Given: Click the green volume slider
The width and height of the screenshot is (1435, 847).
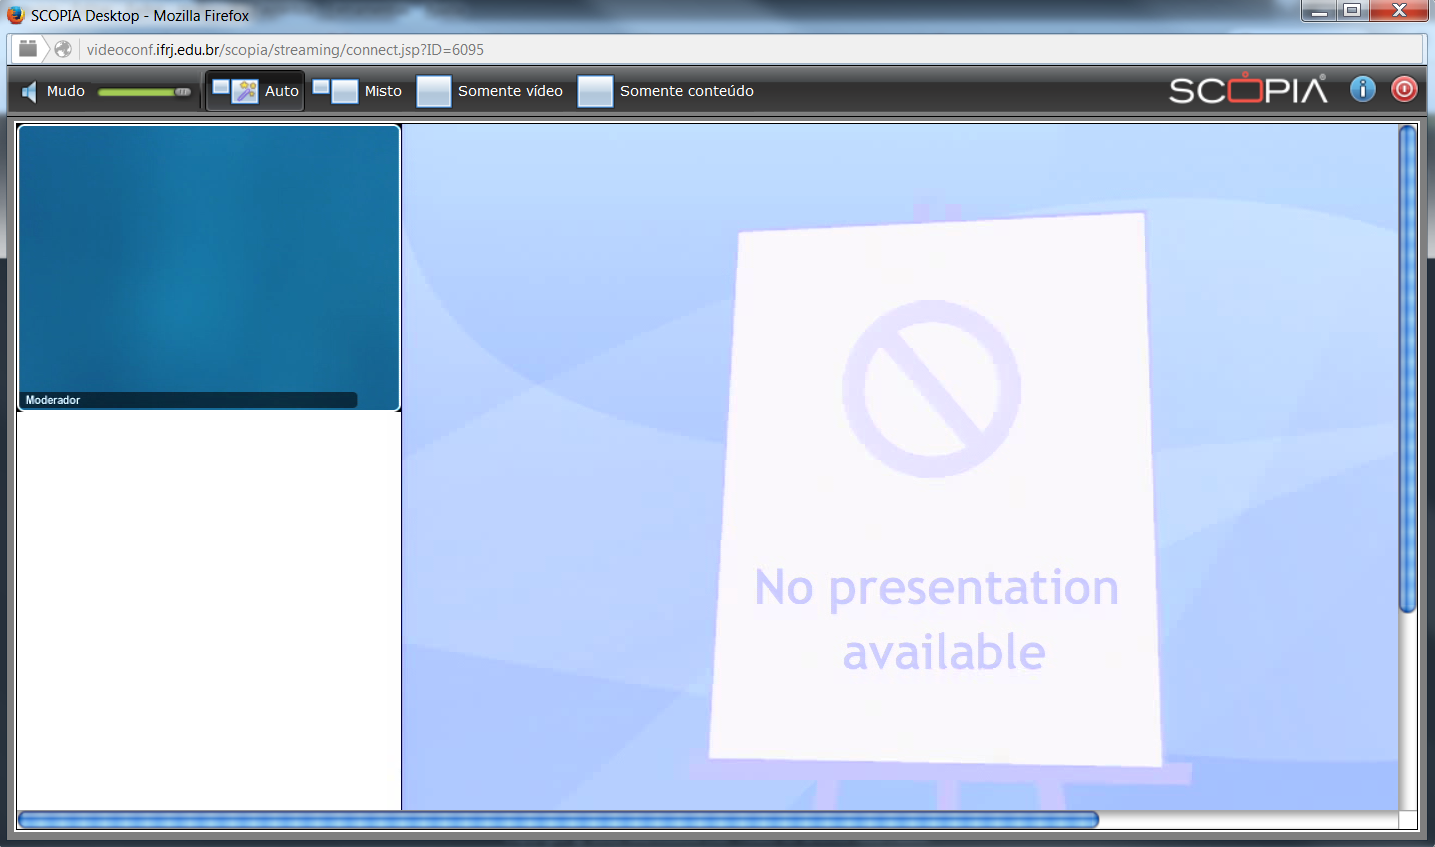Looking at the screenshot, I should [140, 92].
